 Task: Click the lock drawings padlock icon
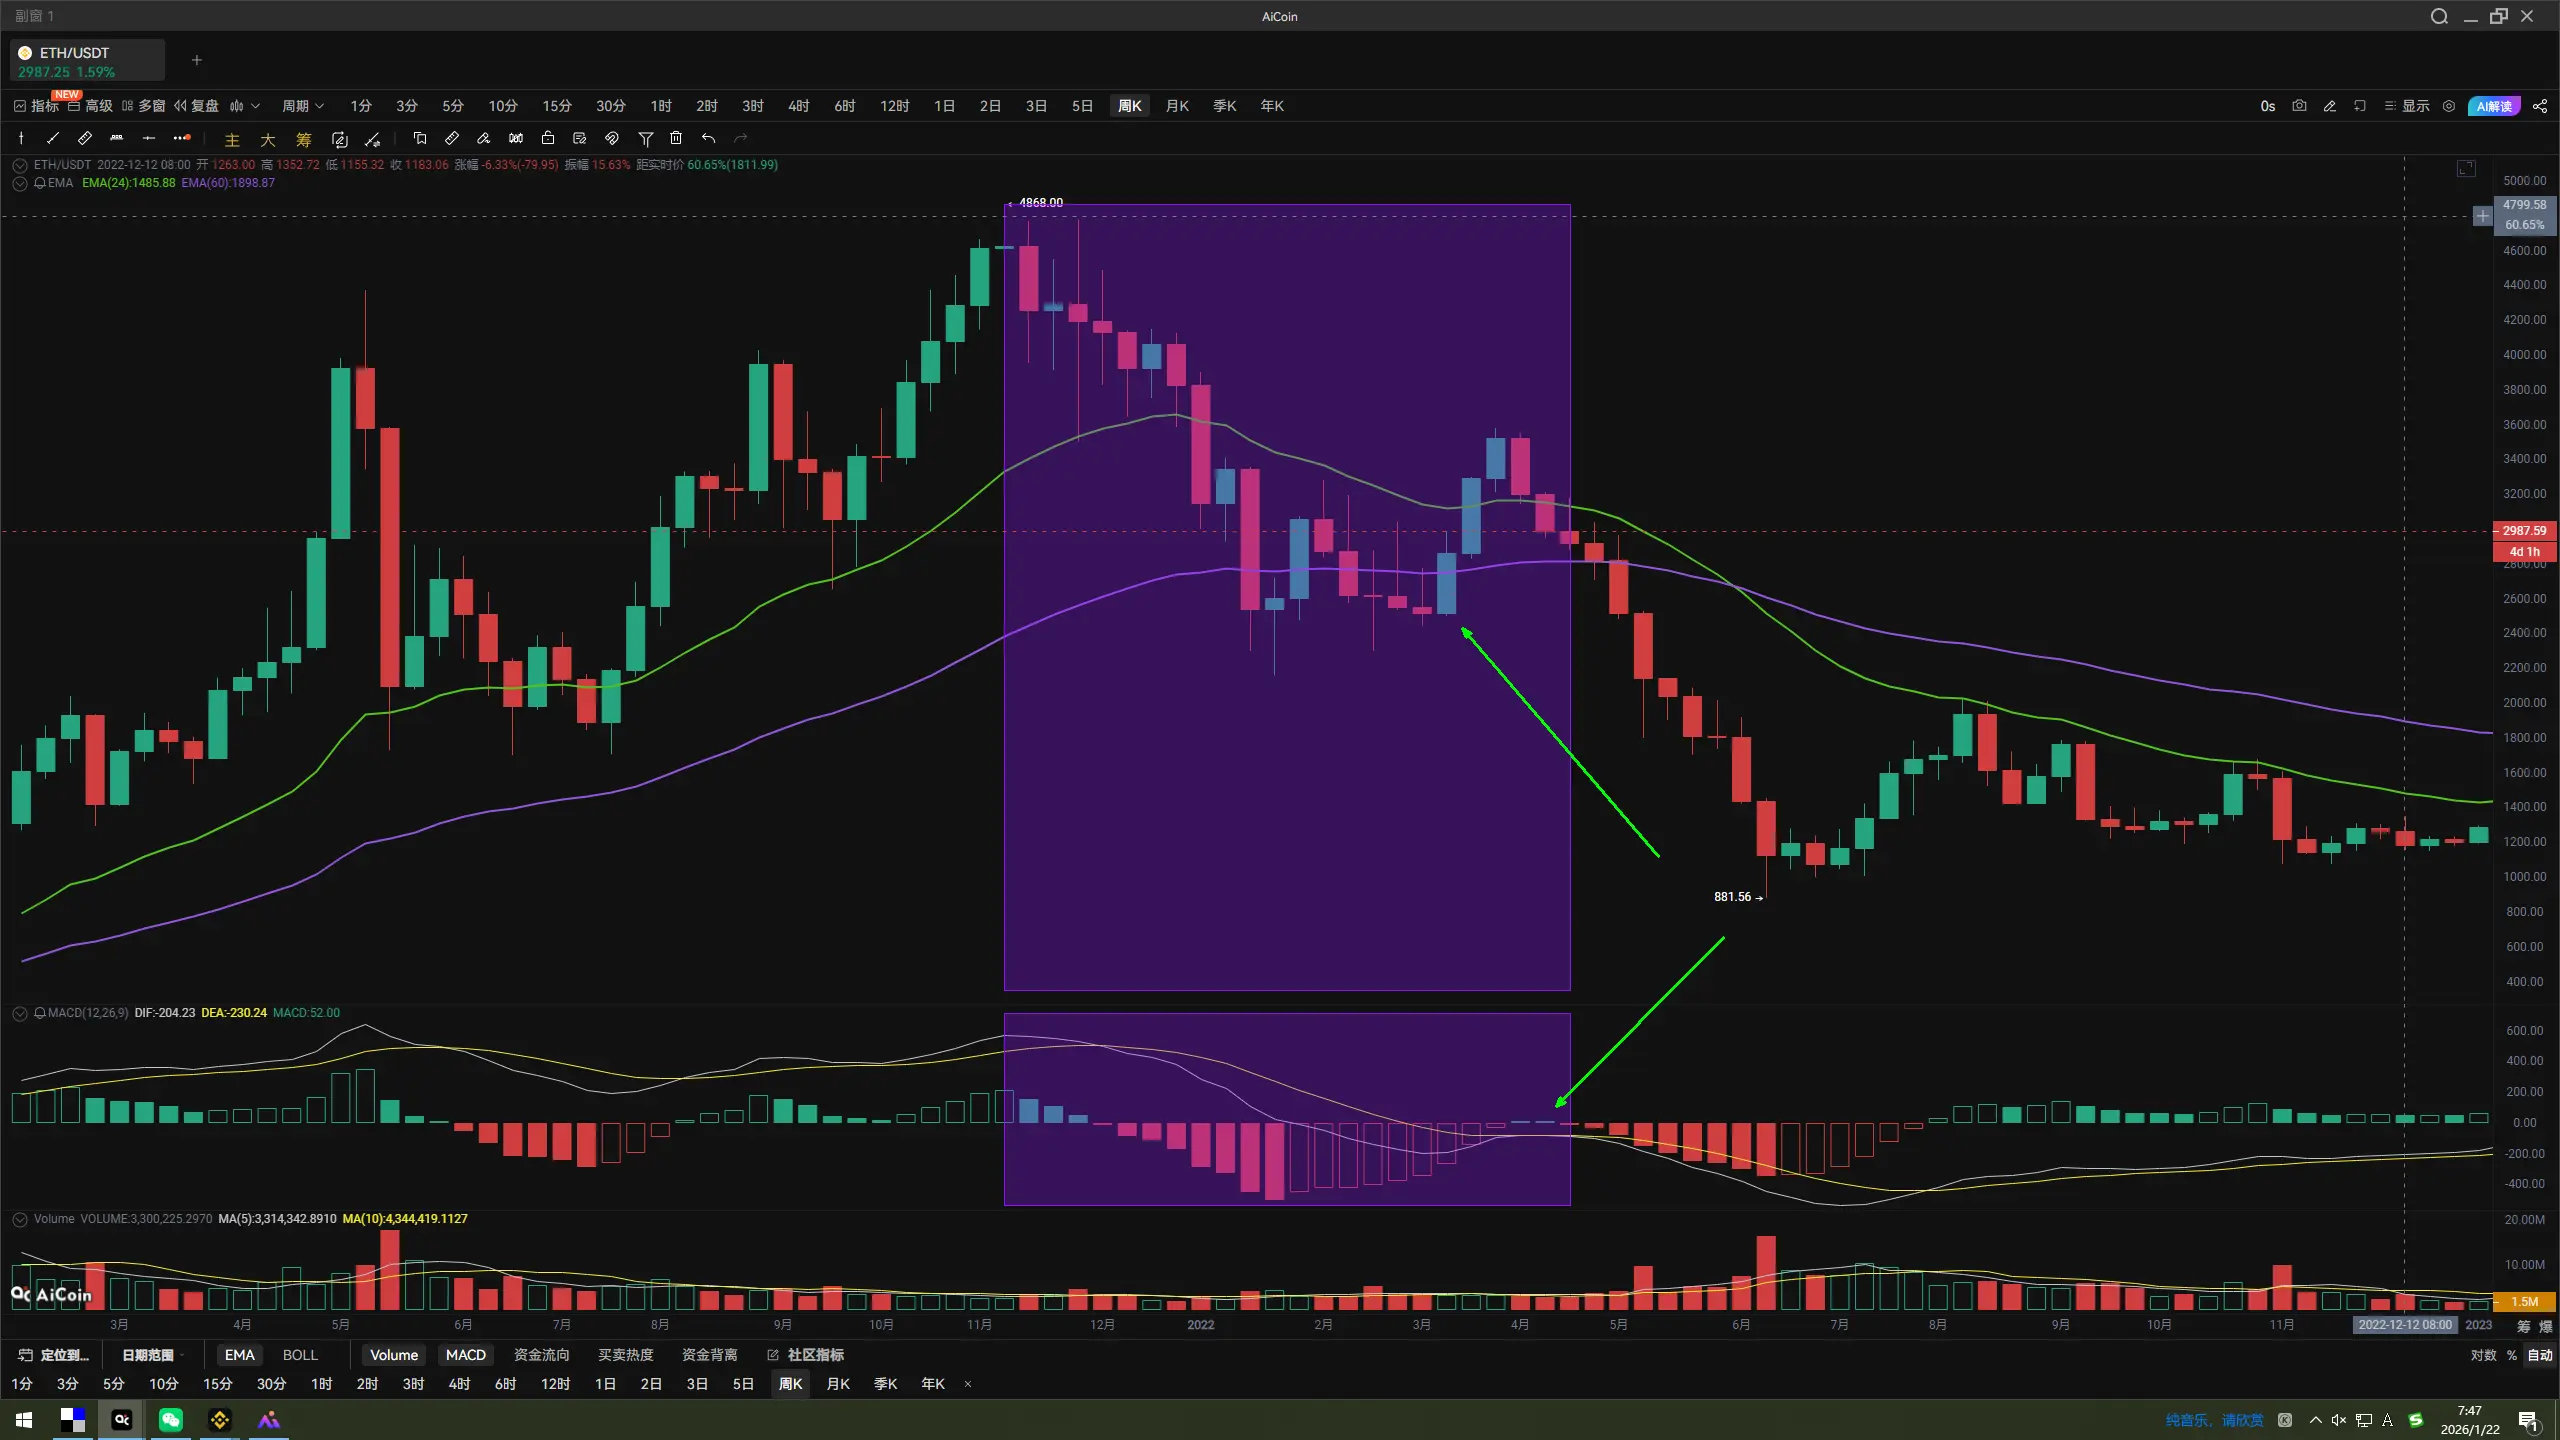[x=548, y=139]
